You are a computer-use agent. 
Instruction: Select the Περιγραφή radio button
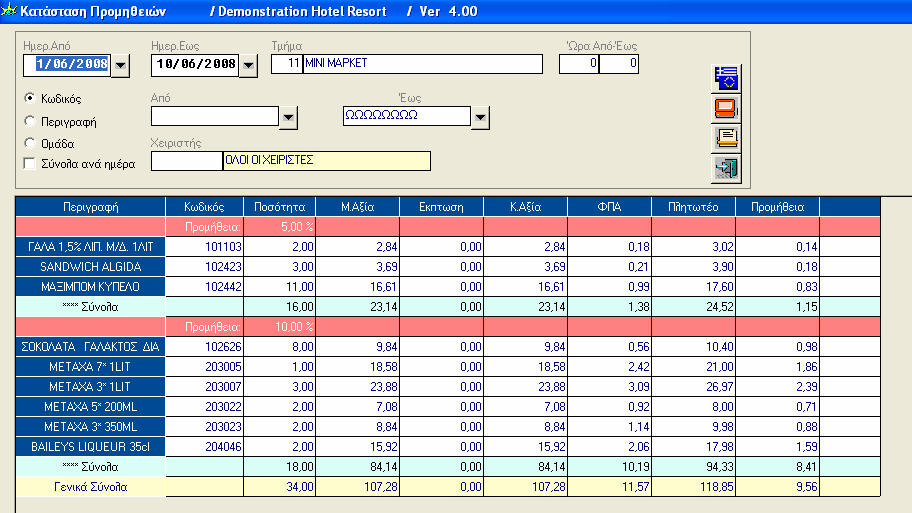point(30,121)
